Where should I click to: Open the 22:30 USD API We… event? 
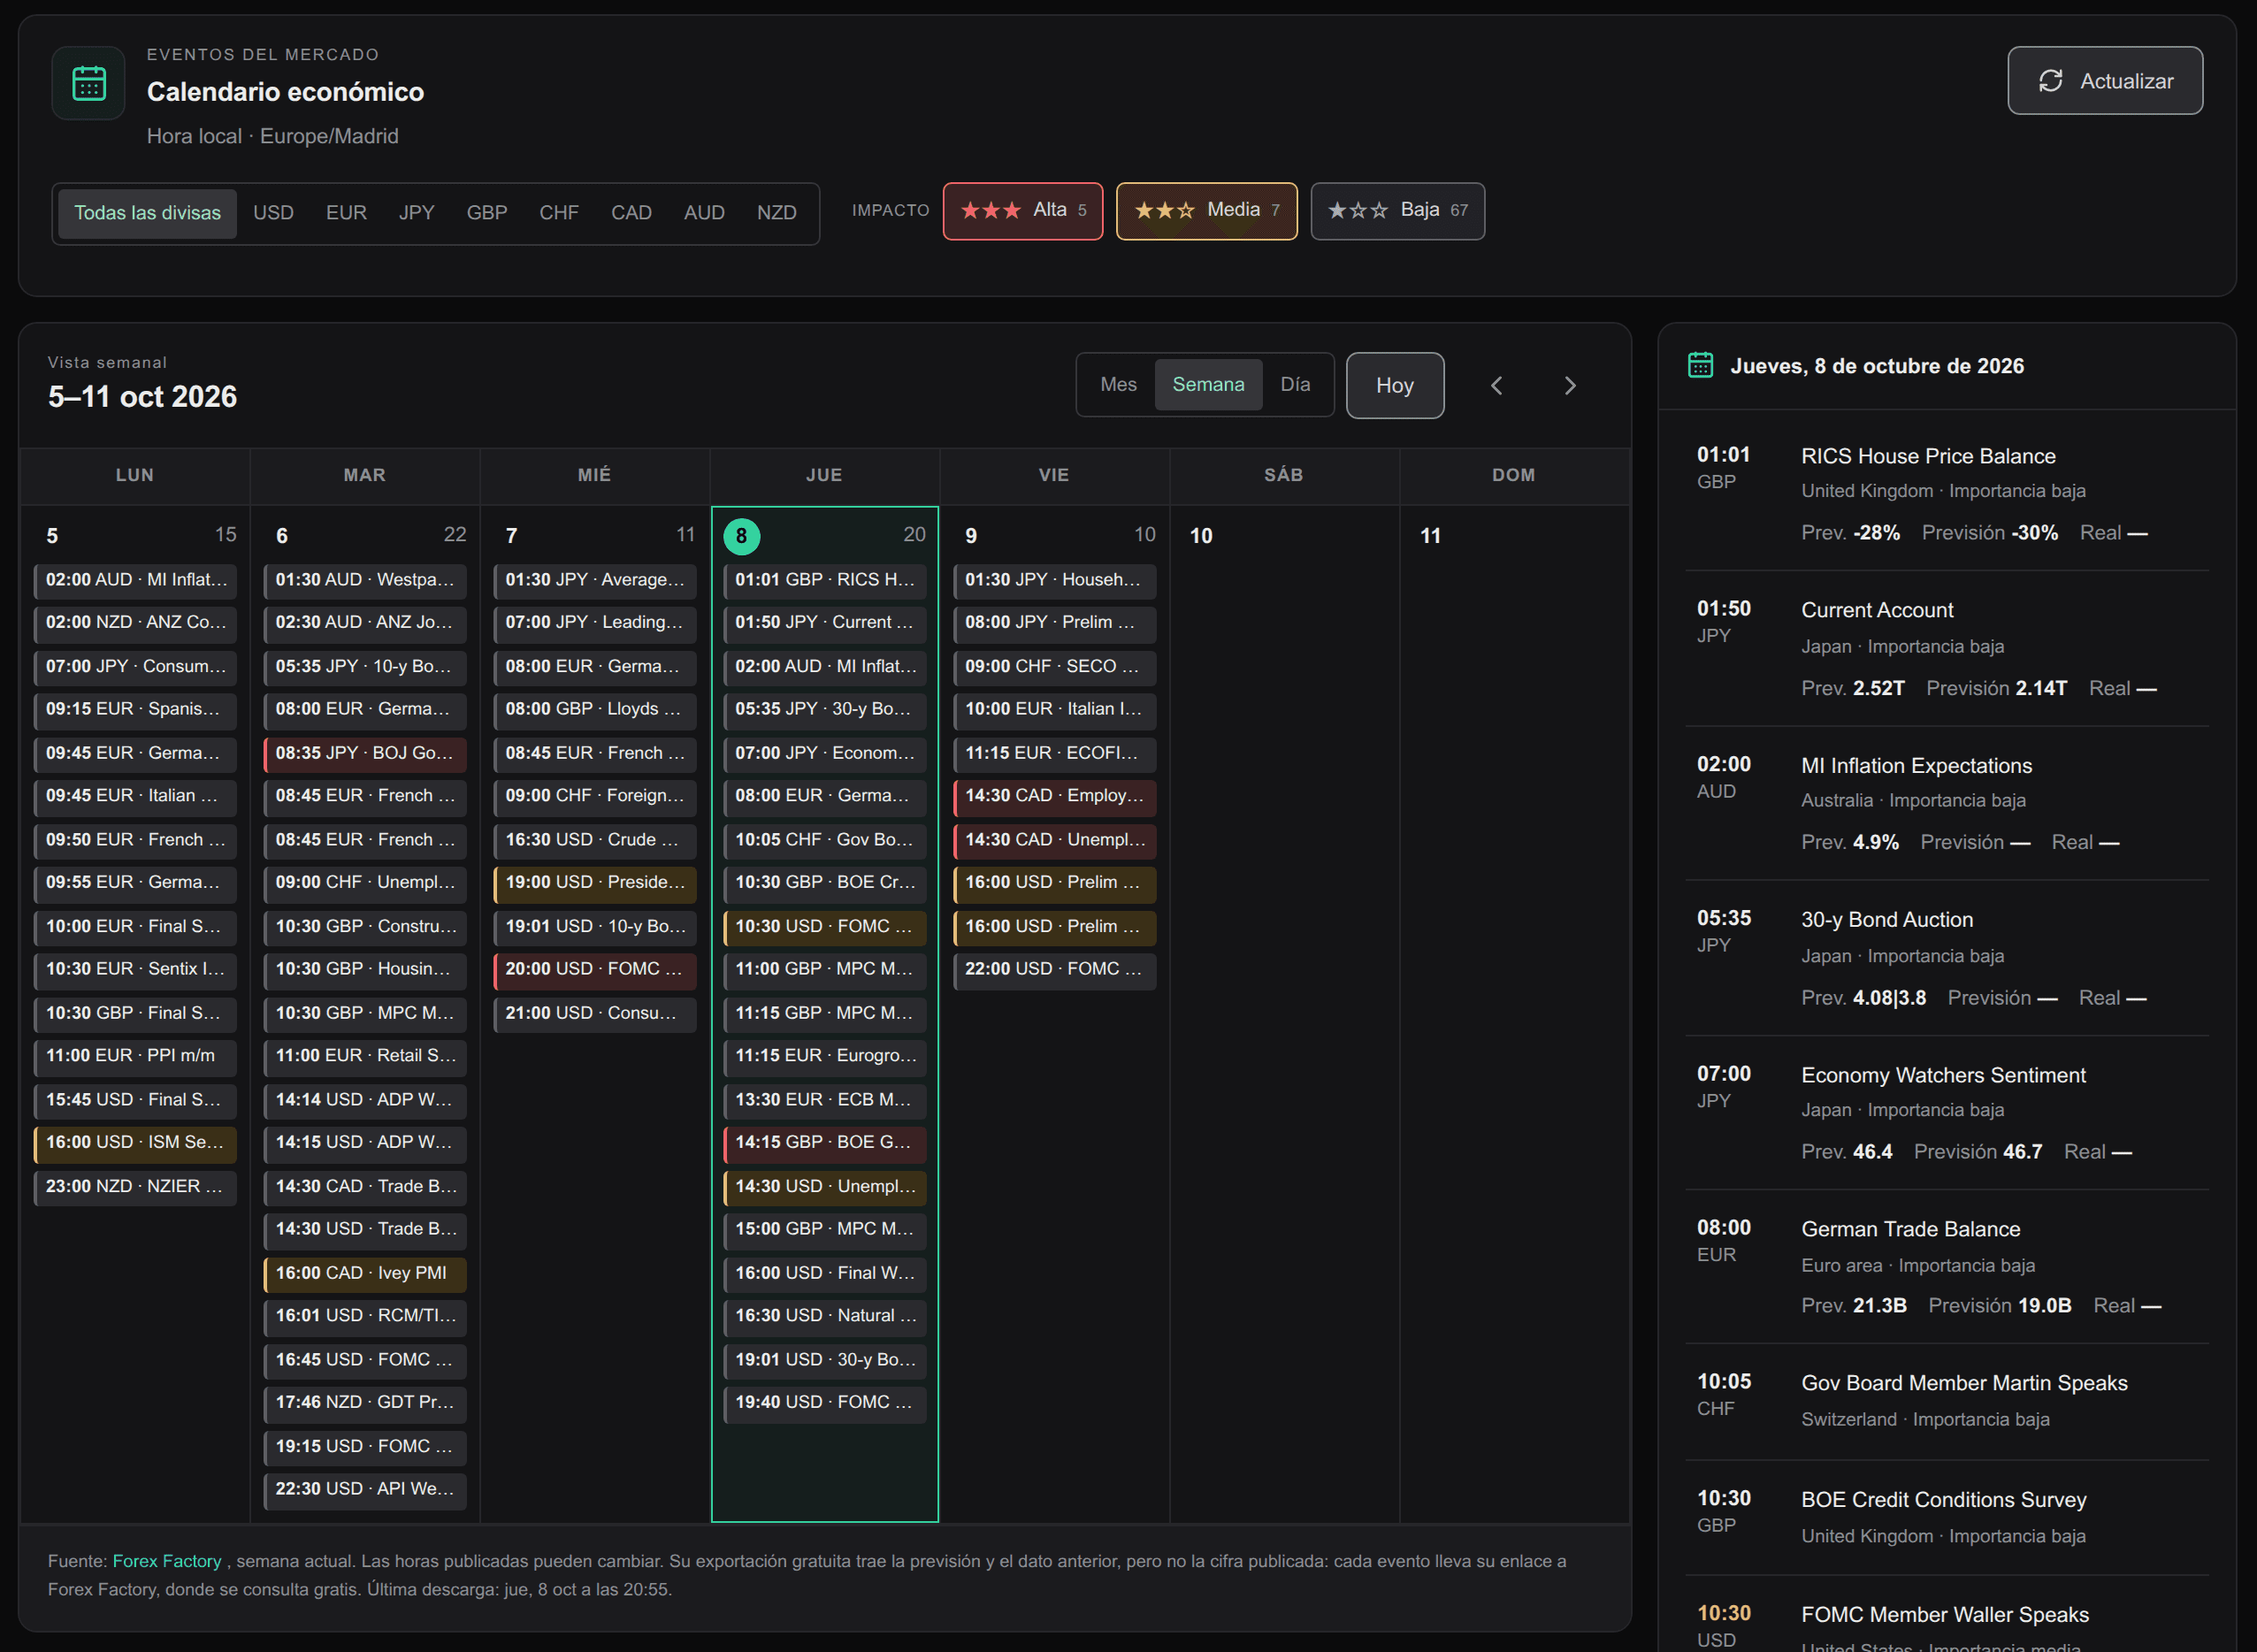pos(365,1490)
